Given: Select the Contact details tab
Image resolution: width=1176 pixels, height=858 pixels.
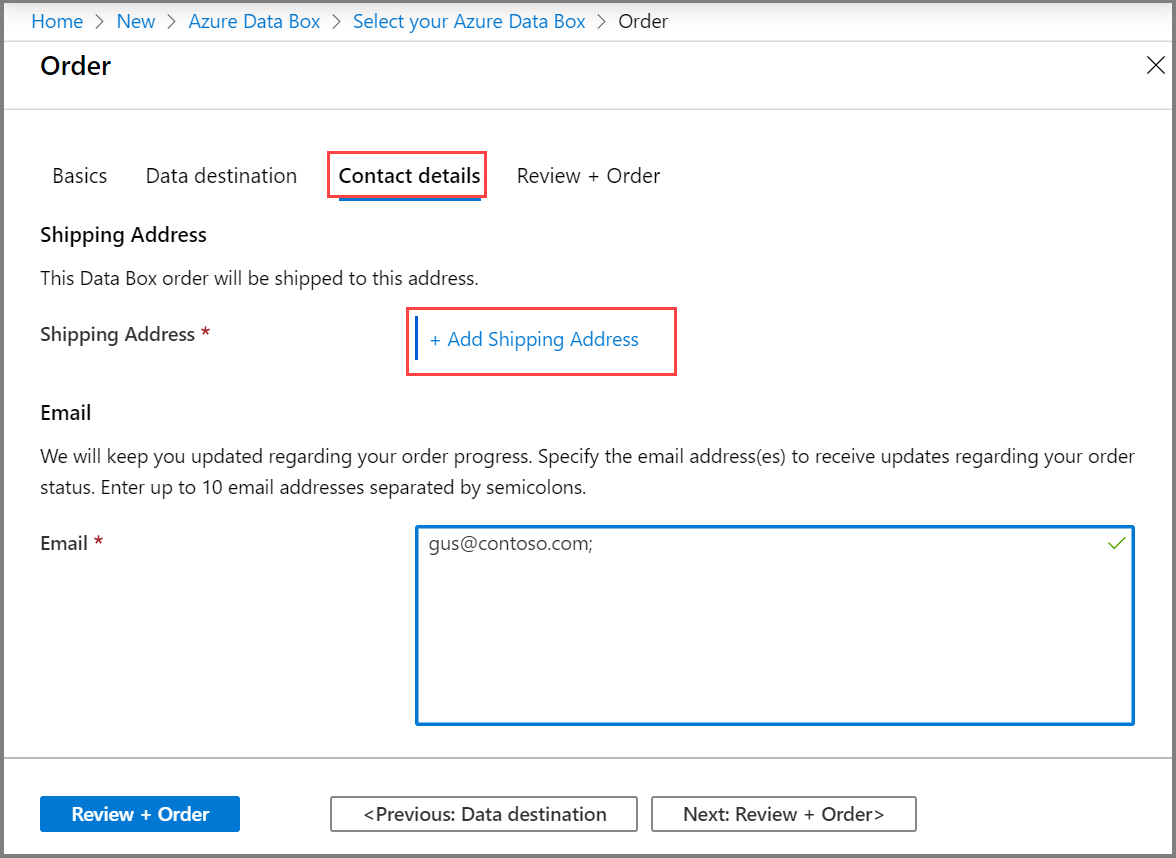Looking at the screenshot, I should pos(409,176).
